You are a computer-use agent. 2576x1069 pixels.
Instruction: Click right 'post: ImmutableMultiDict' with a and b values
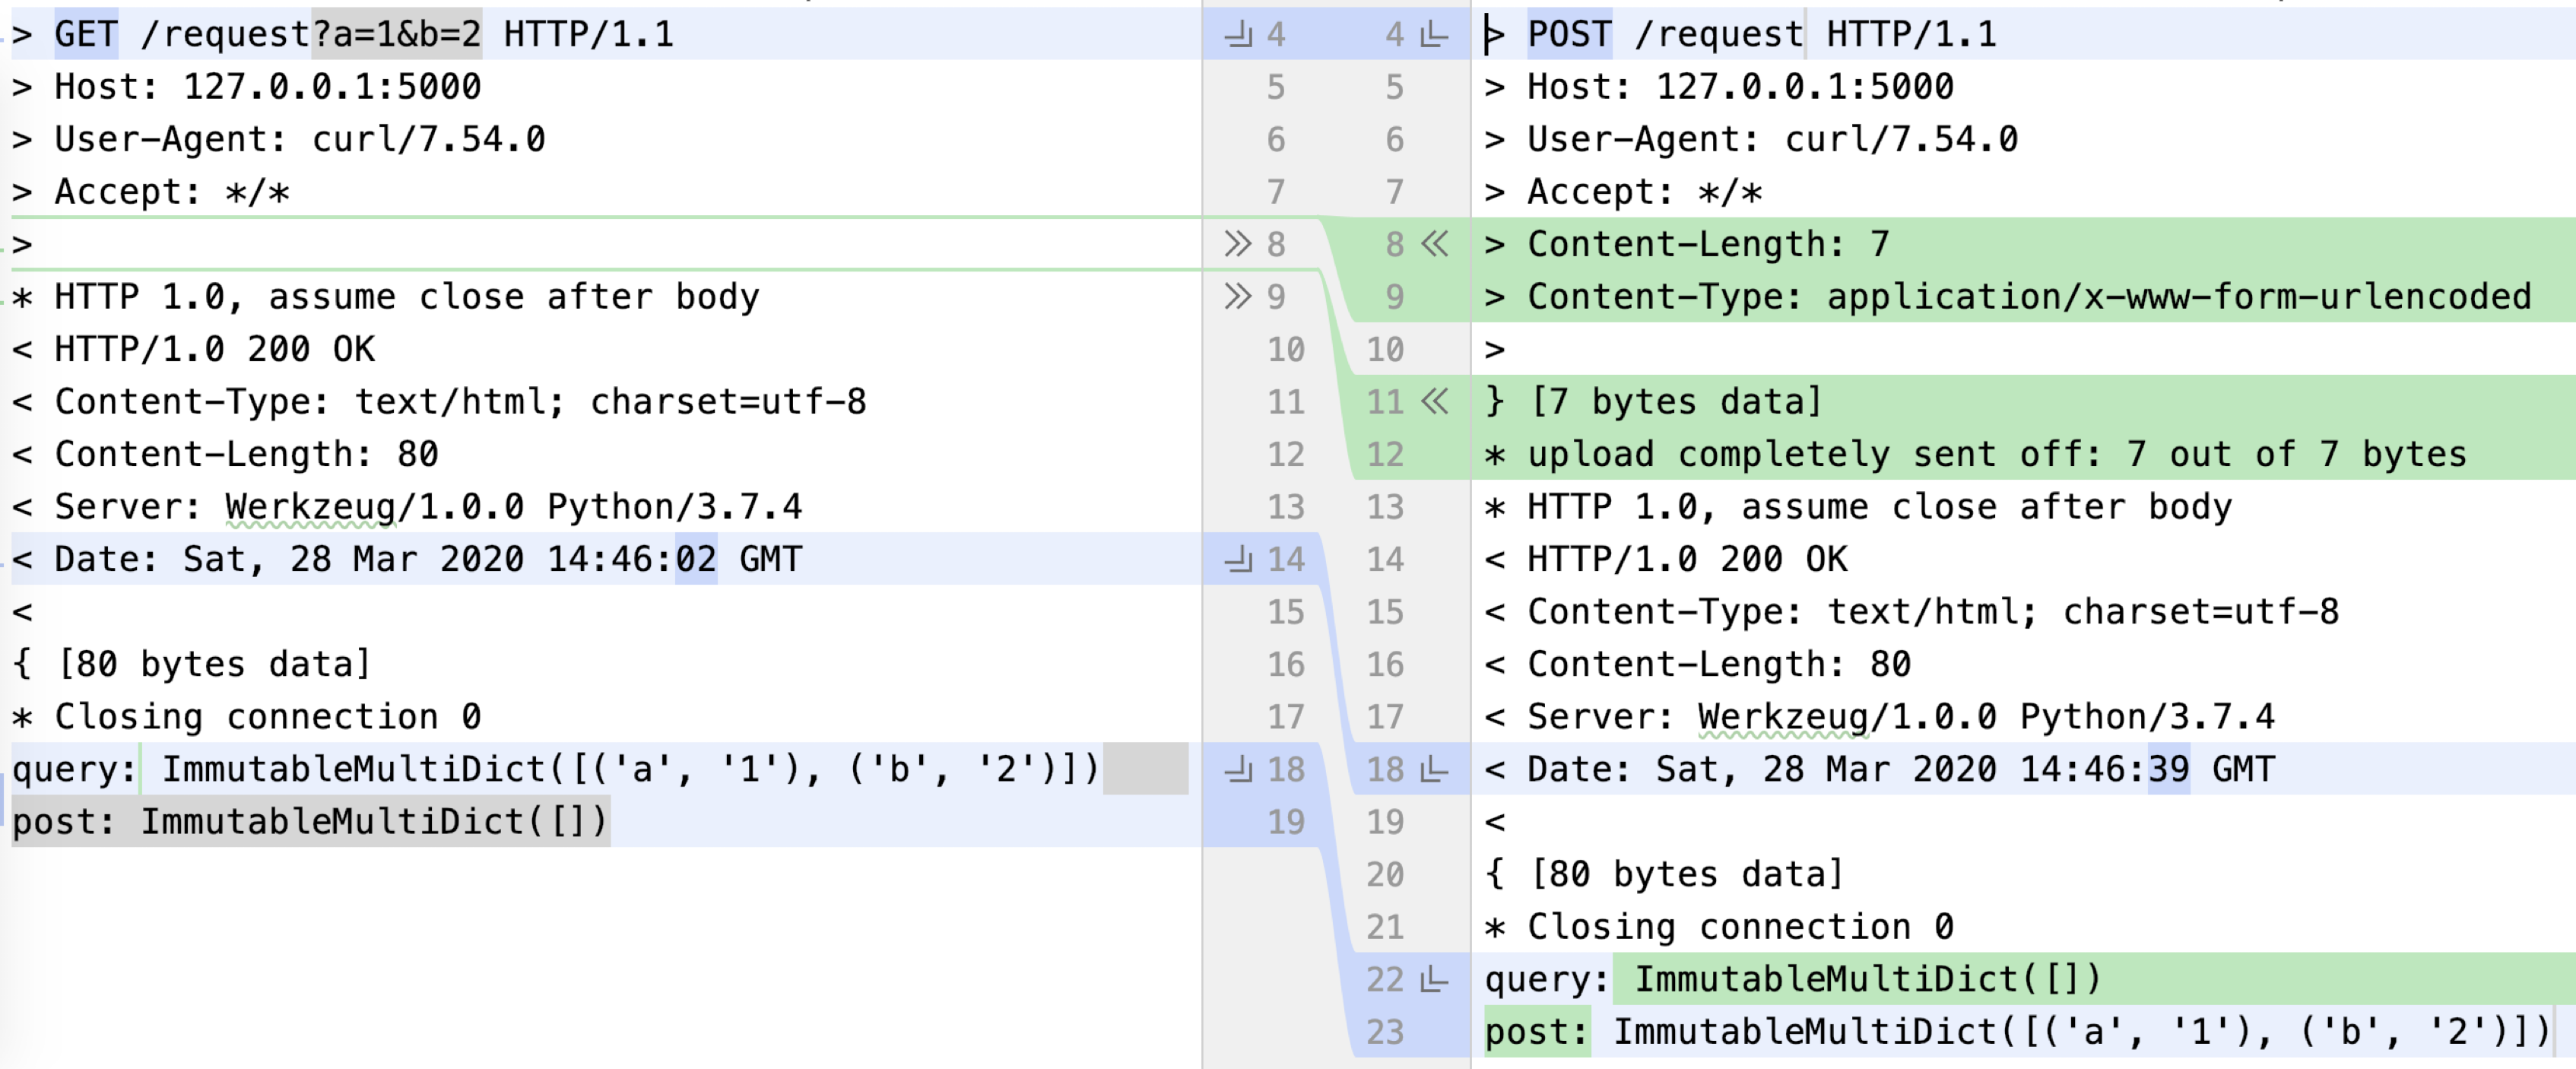[x=2018, y=1031]
